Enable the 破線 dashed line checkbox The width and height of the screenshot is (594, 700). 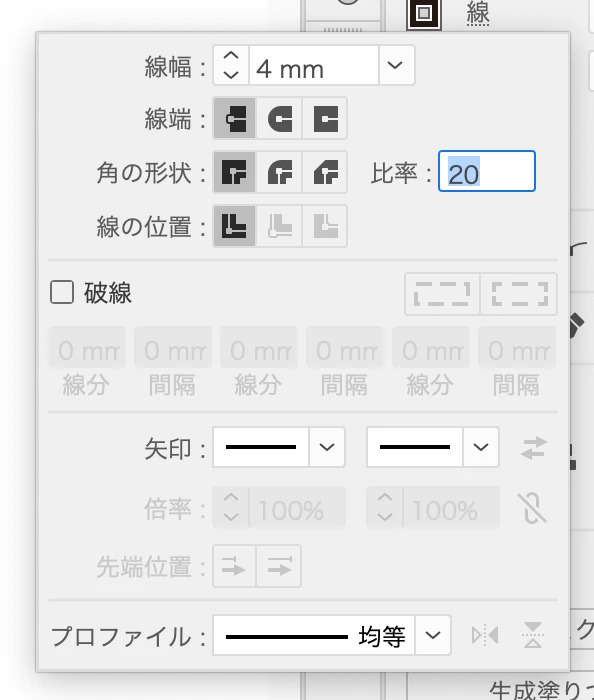62,292
